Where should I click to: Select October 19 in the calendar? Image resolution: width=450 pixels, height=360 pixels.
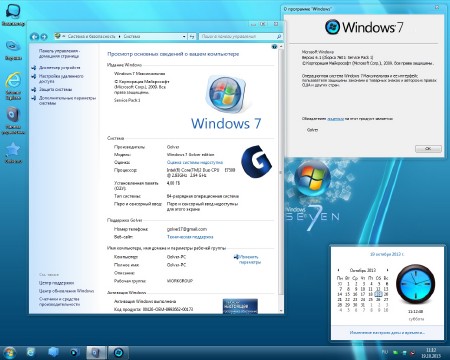378,294
